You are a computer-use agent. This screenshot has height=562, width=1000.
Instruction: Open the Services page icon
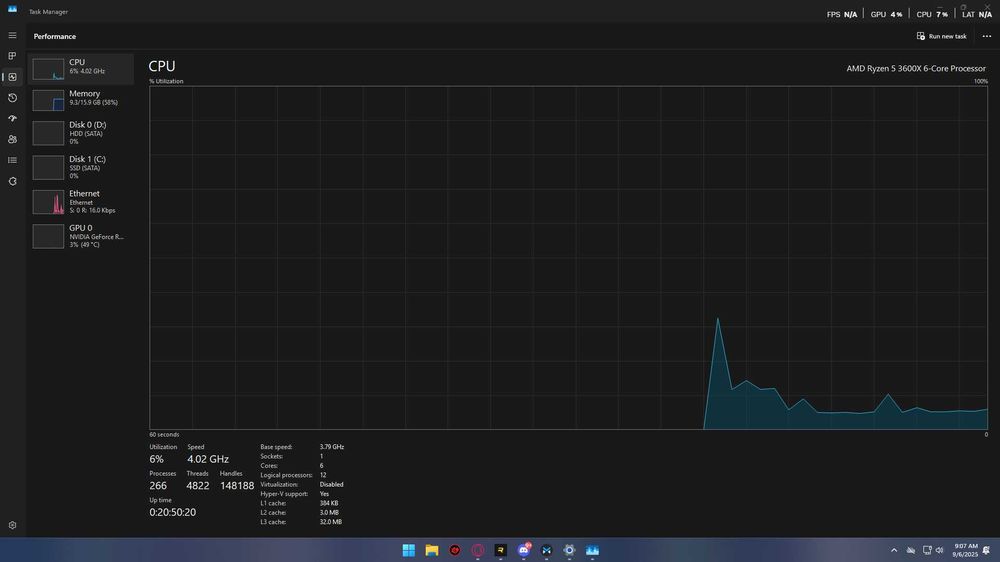click(12, 181)
